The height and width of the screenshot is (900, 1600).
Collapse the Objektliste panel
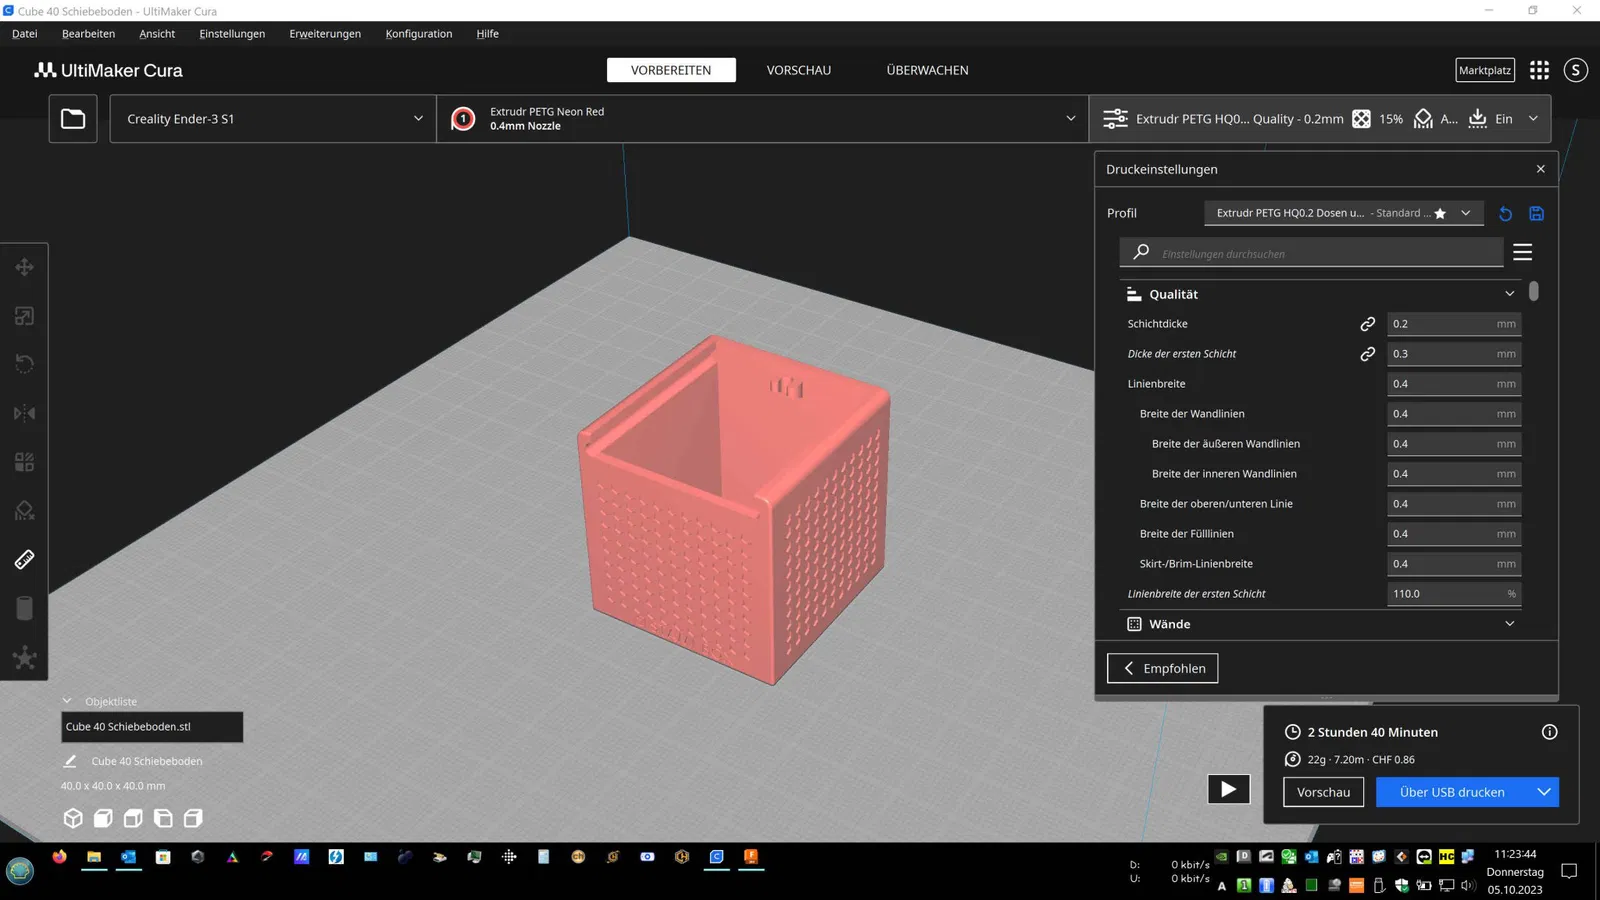[x=67, y=701]
